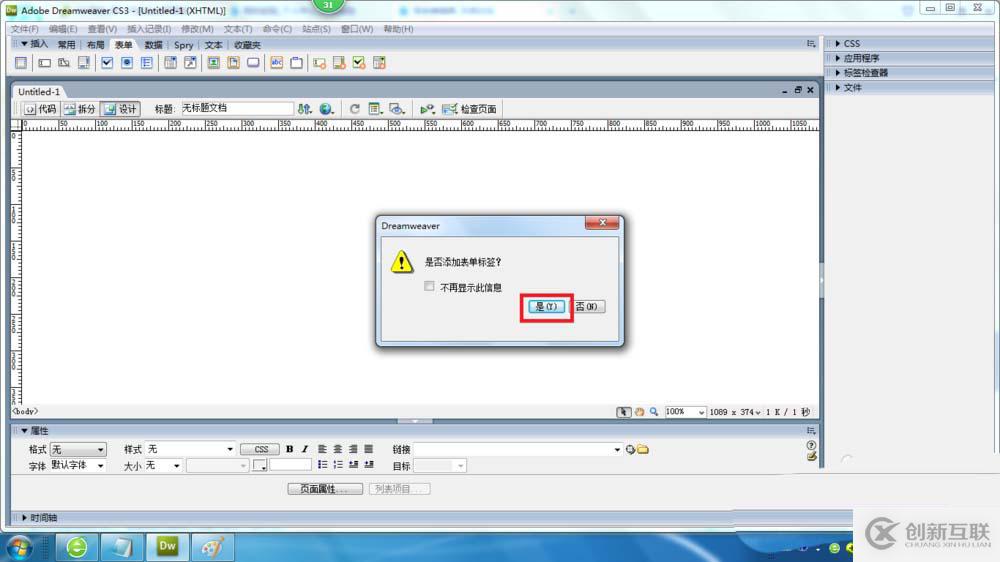Open View Options icon in document toolbar
Viewport: 1000px width, 562px height.
[375, 109]
